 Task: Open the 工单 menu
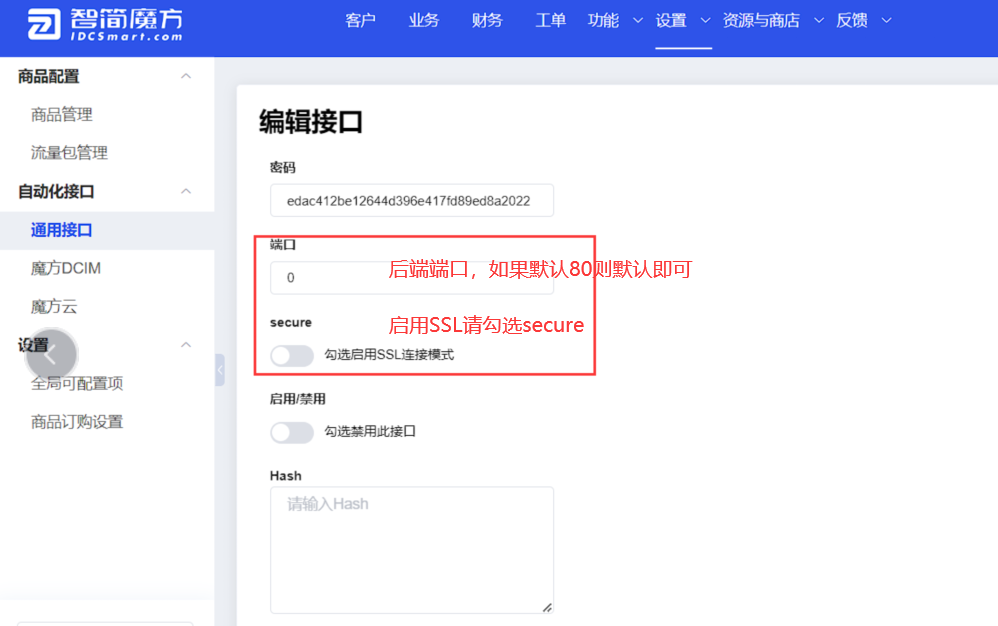coord(551,20)
